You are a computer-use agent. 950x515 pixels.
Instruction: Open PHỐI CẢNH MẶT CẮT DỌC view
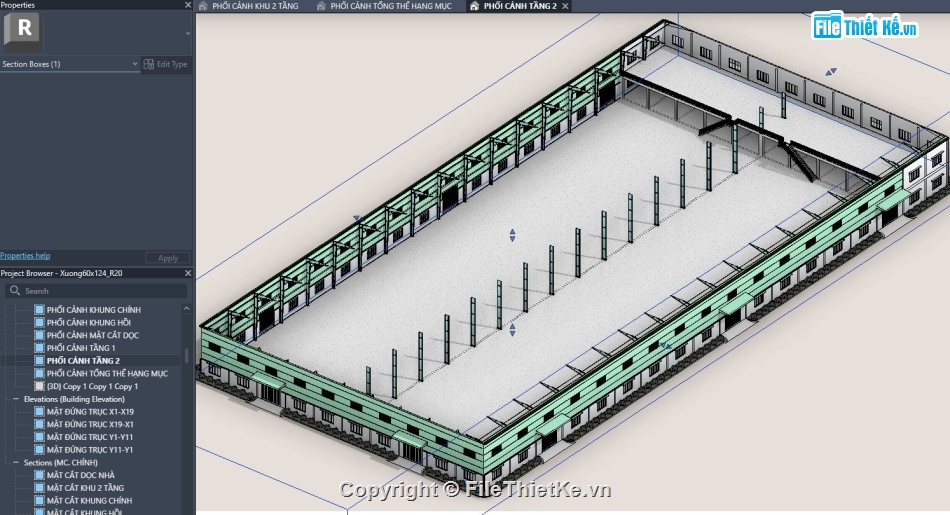pos(93,335)
